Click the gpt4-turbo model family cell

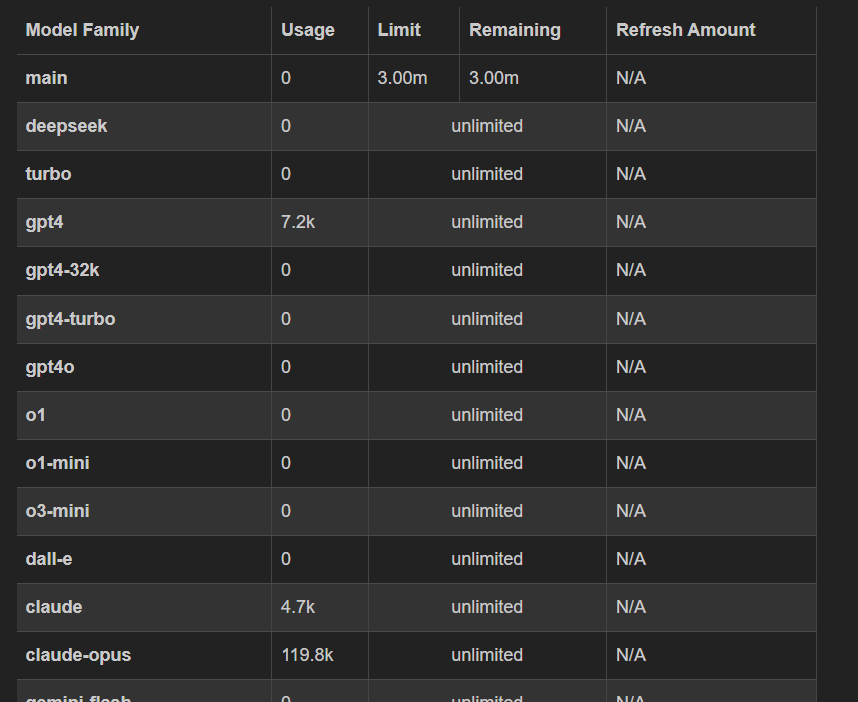click(144, 319)
